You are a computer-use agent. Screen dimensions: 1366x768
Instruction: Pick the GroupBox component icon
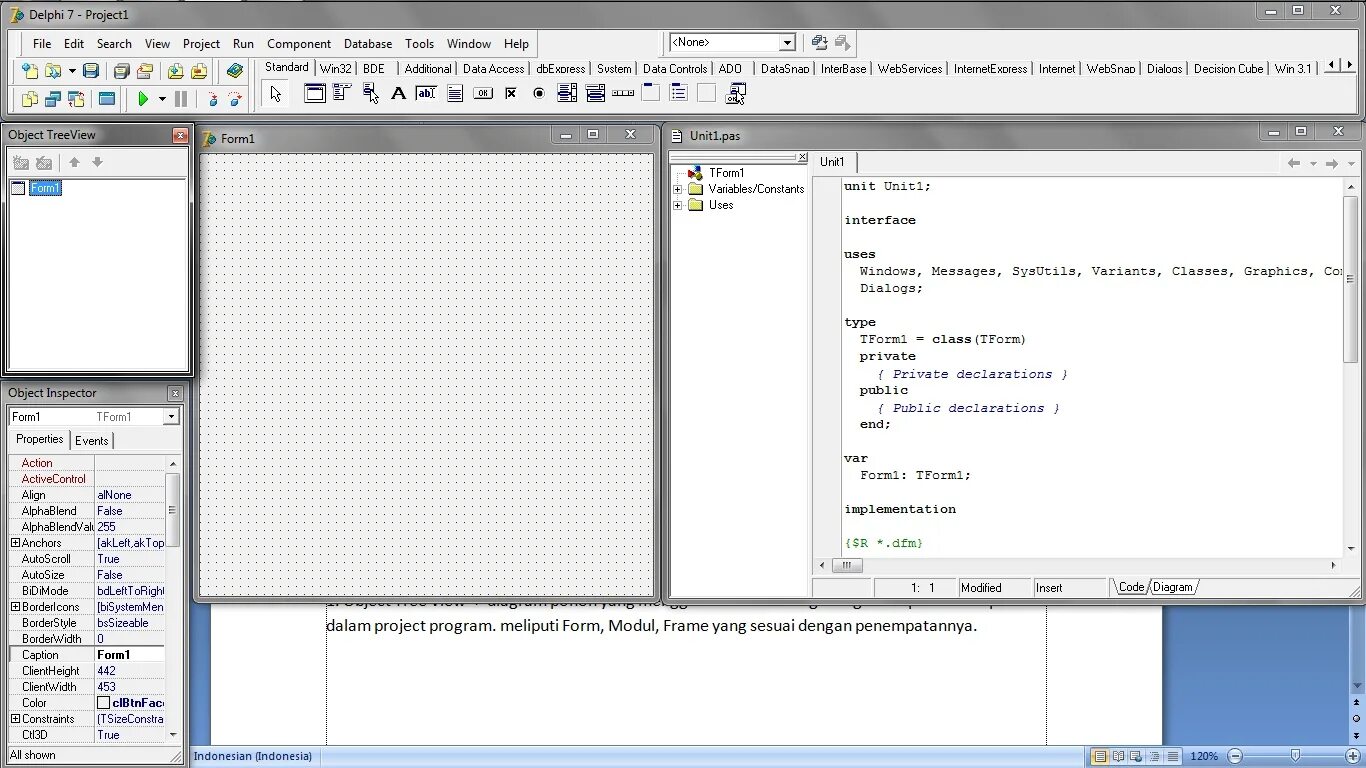click(x=651, y=93)
